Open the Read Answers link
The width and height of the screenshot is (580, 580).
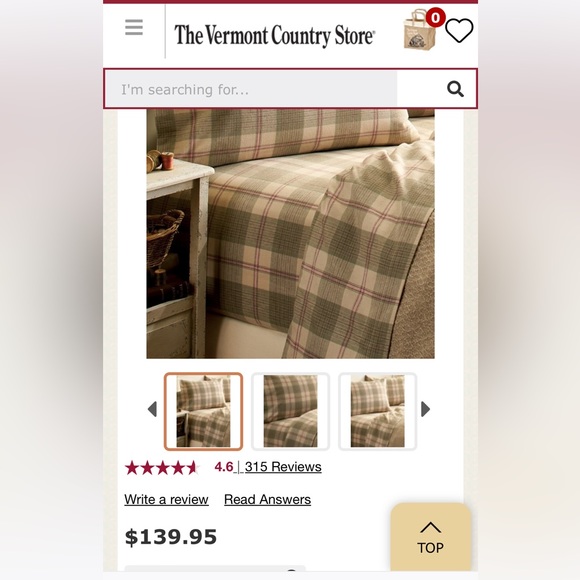[267, 499]
